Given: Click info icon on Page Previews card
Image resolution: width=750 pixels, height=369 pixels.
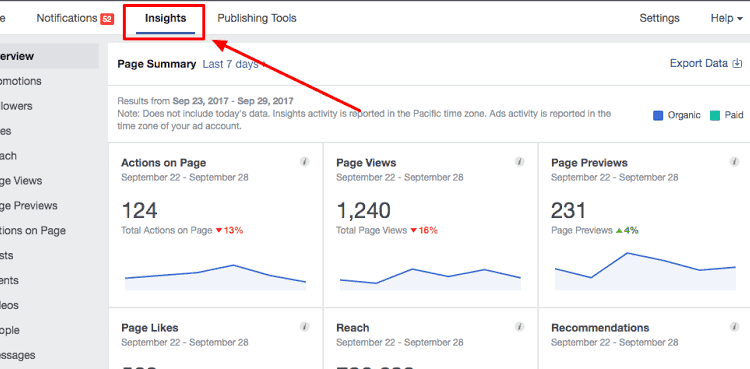Looking at the screenshot, I should point(734,162).
